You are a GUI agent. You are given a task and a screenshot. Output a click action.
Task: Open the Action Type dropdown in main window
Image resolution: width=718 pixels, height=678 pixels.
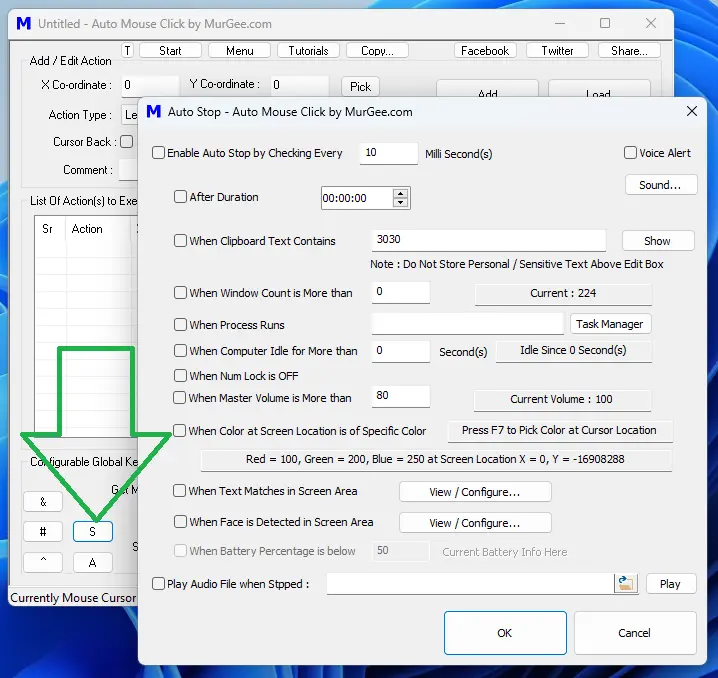click(x=130, y=115)
